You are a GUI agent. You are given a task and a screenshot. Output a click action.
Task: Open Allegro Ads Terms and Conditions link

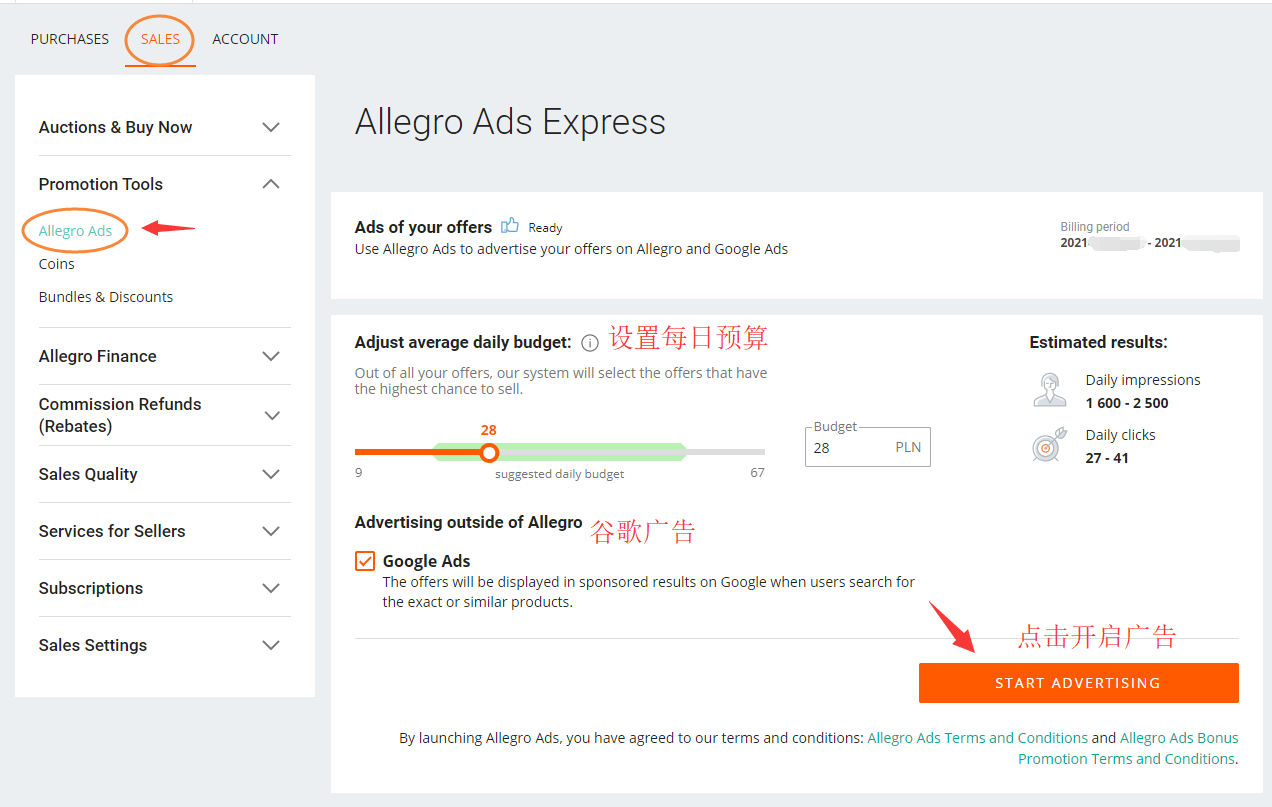click(977, 738)
